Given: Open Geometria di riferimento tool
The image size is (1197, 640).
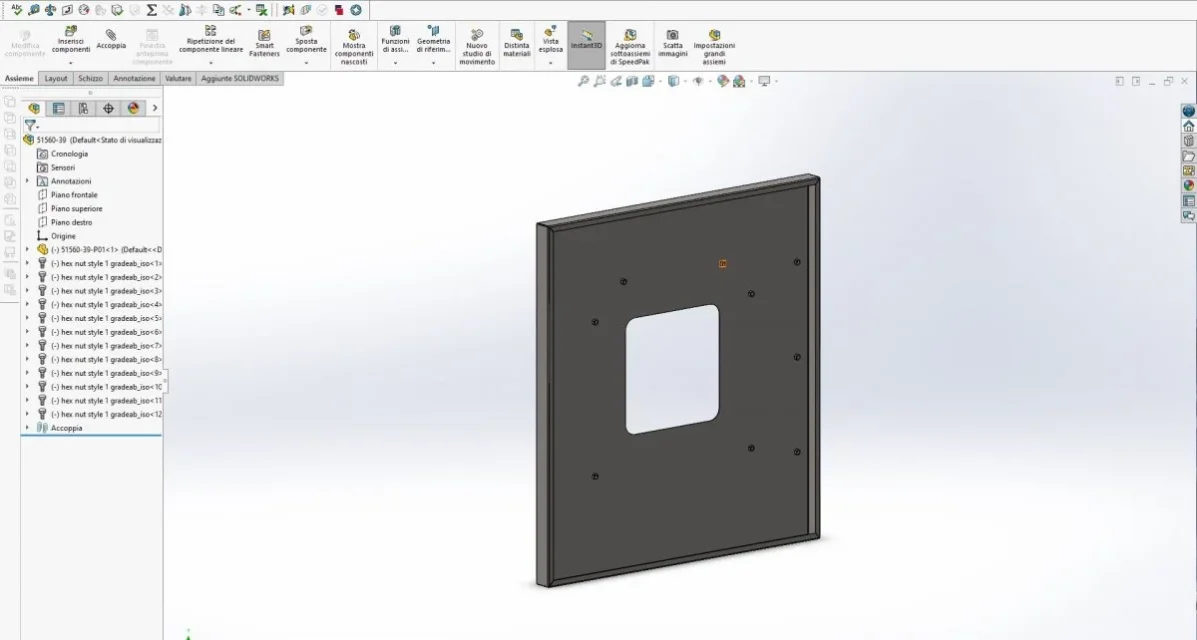Looking at the screenshot, I should click(433, 40).
